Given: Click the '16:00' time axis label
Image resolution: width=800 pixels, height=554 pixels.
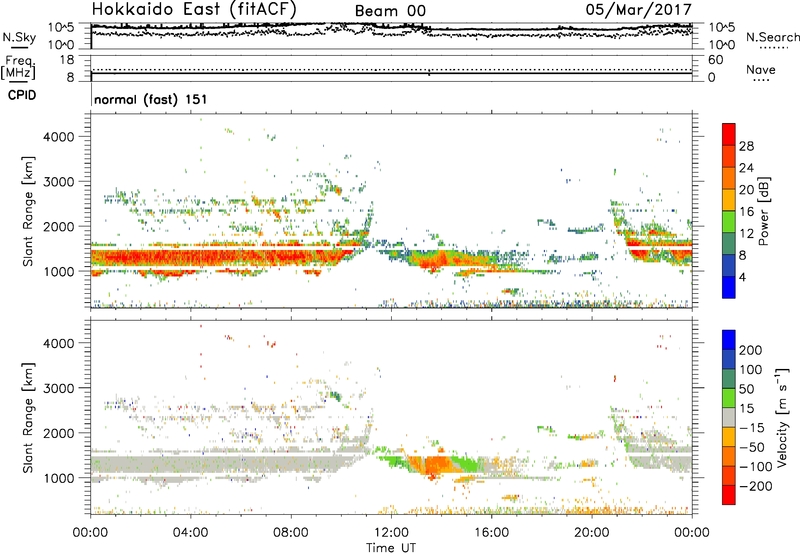Looking at the screenshot, I should coord(491,533).
